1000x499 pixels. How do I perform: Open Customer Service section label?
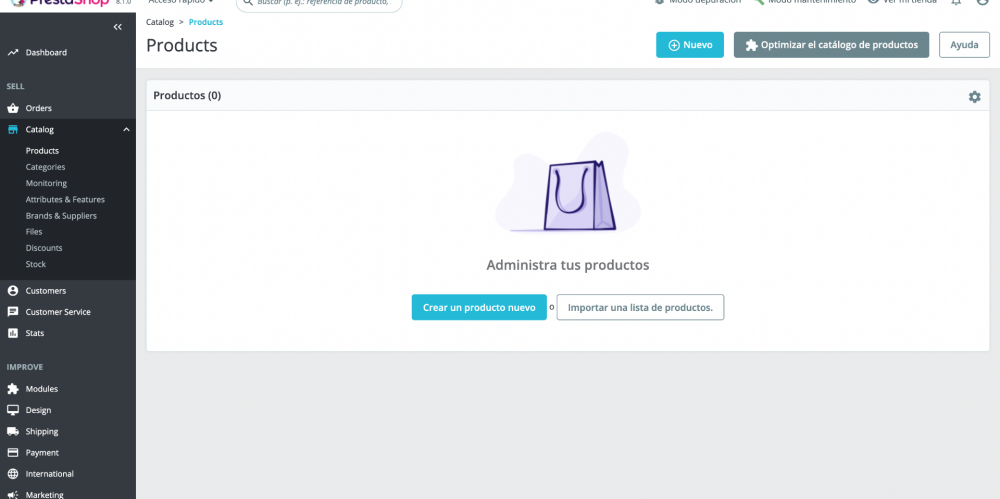pos(58,312)
